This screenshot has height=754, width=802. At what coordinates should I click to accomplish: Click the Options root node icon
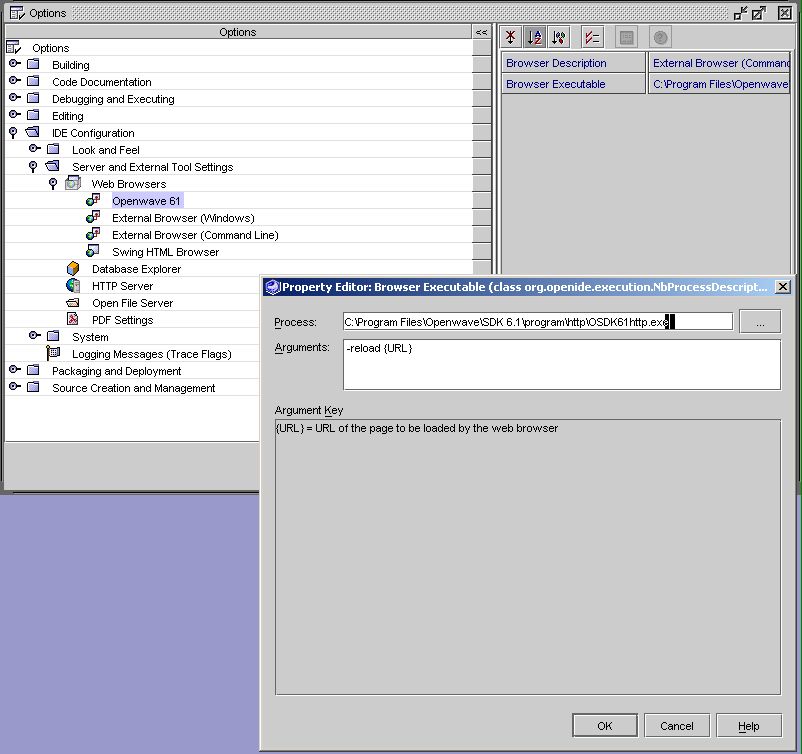point(14,48)
